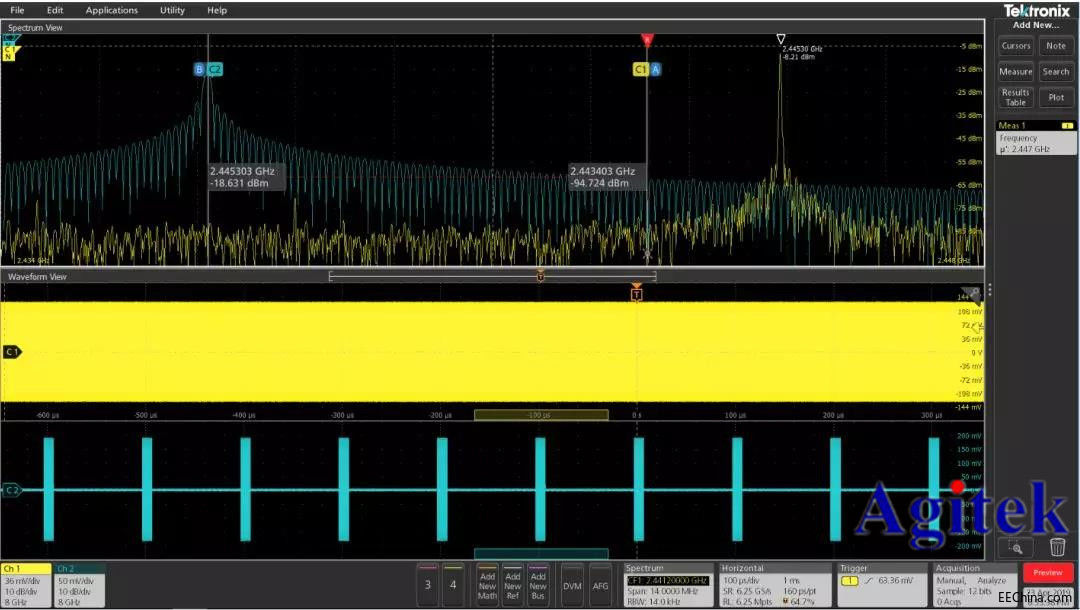The image size is (1080, 610).
Task: Click the CF 2.44120000 GHz field
Action: pos(668,581)
